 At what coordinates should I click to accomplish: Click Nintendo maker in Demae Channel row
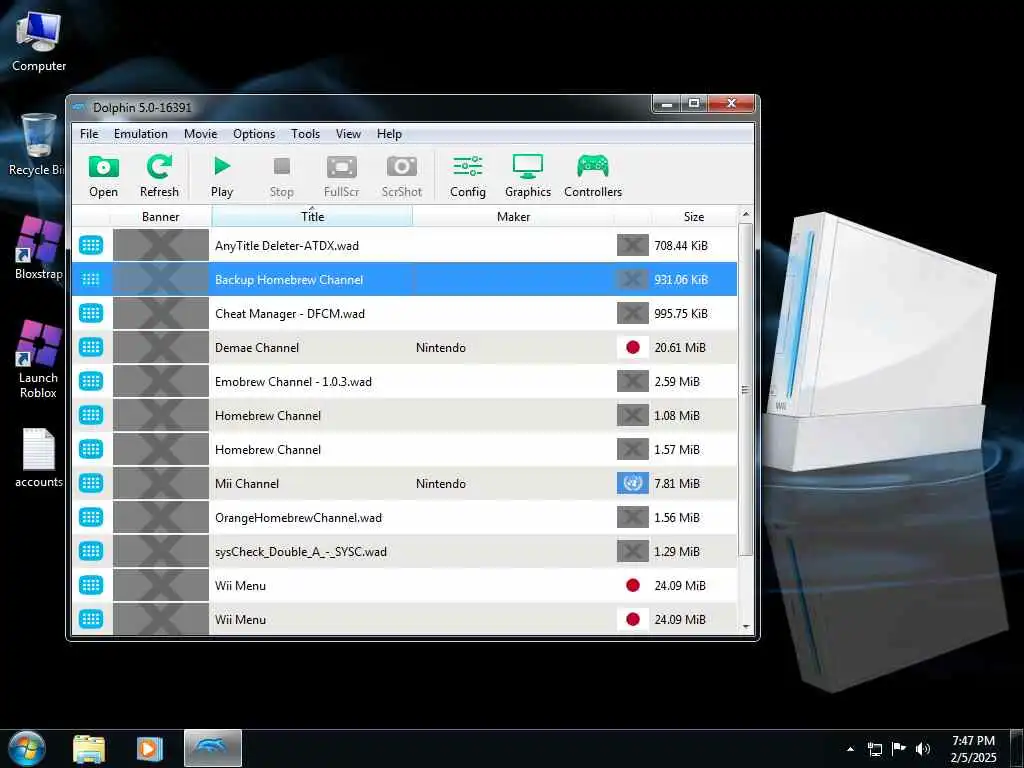[x=441, y=347]
